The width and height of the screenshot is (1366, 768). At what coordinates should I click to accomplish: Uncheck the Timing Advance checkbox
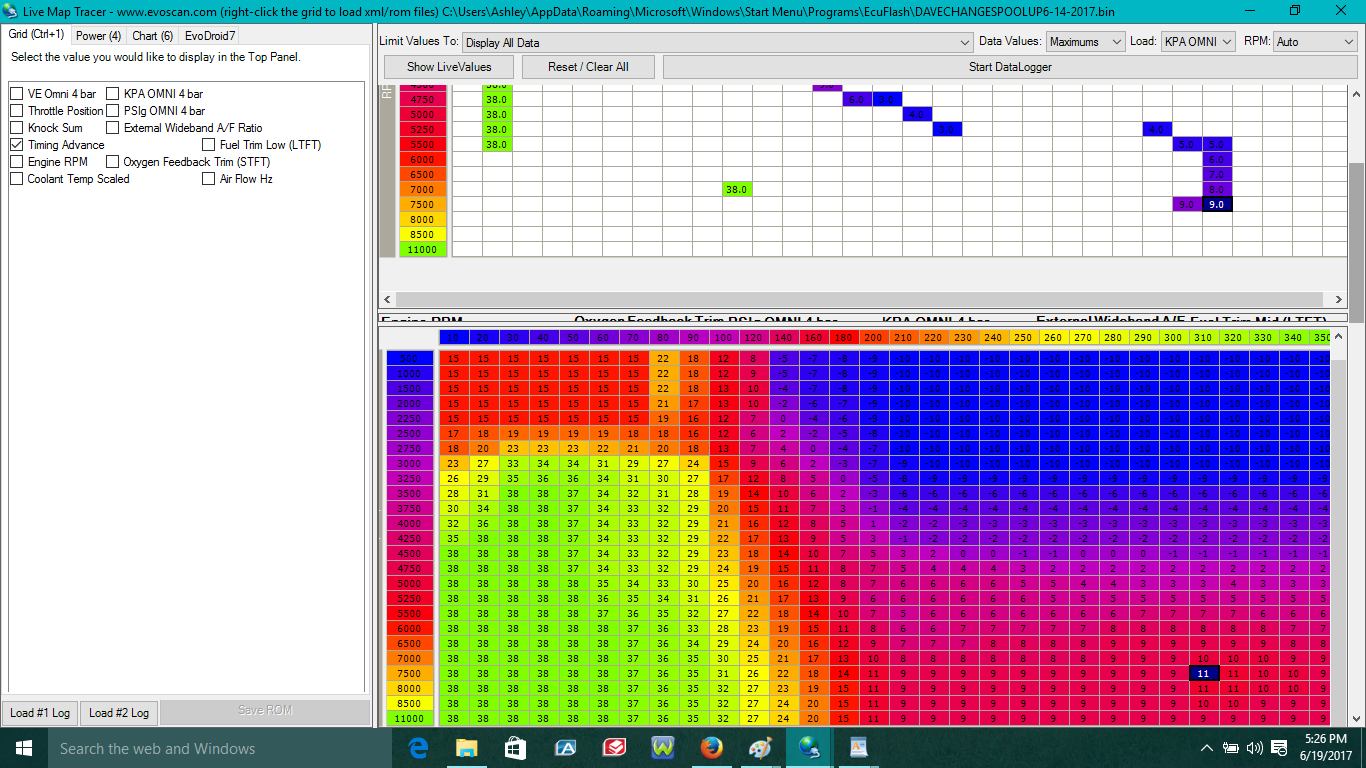coord(17,145)
